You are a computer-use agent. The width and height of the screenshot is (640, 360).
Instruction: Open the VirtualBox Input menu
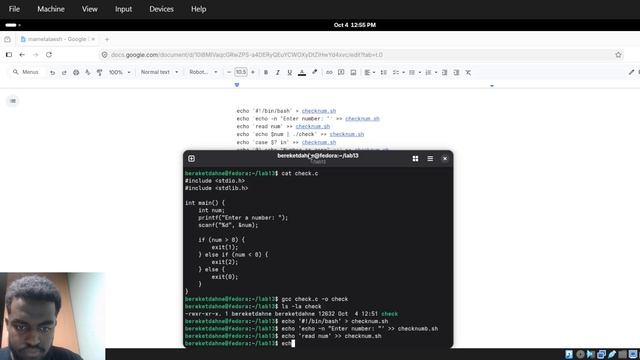[123, 9]
